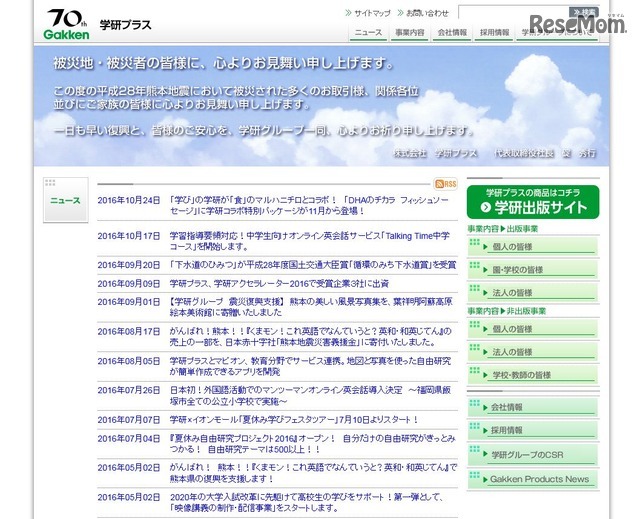Open 学校・教師の皆様 sidebar item

532,375
